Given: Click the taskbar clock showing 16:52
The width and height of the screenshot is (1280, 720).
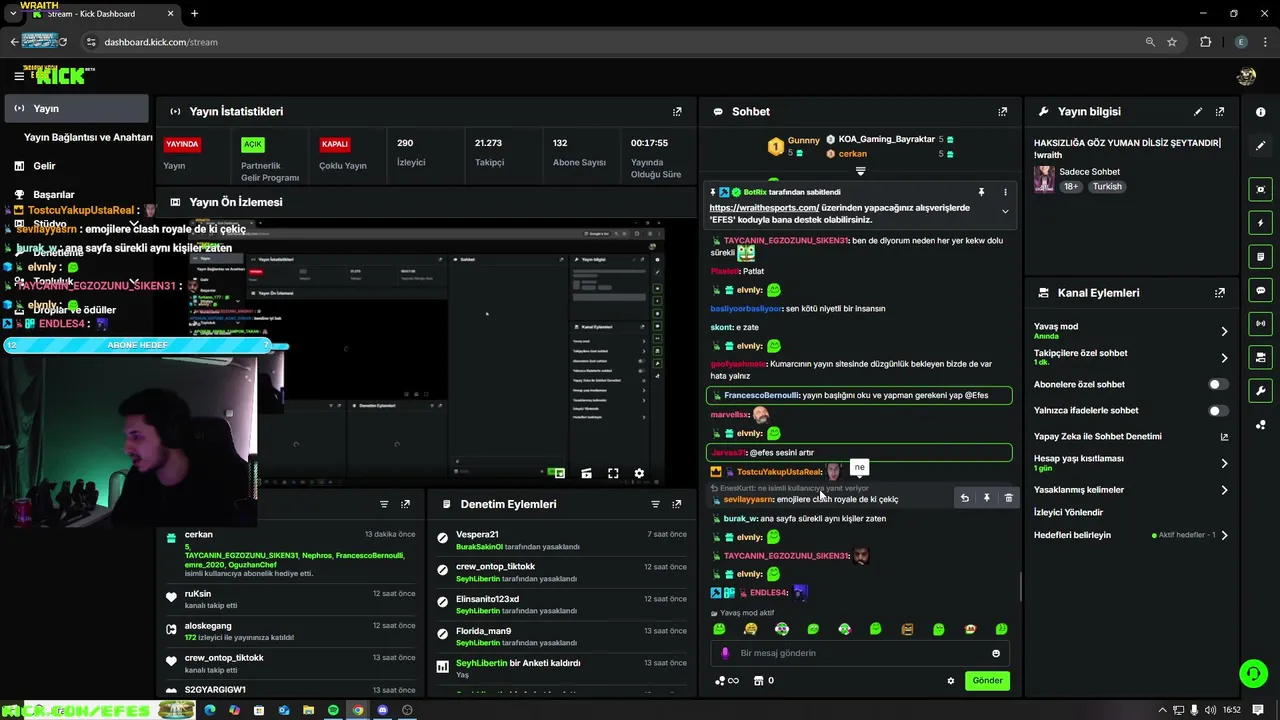Looking at the screenshot, I should [1231, 710].
